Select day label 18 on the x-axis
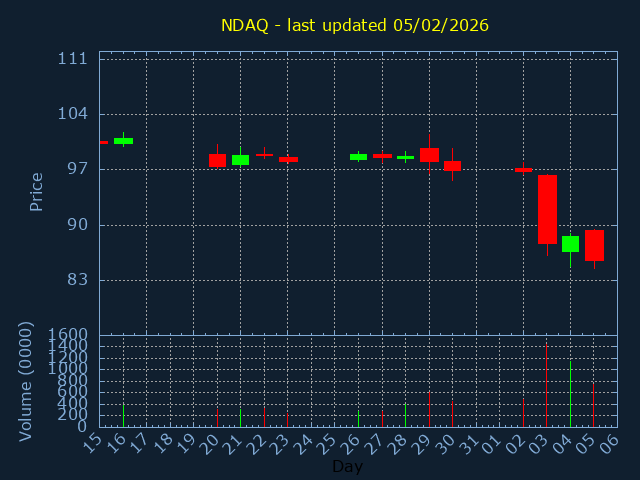Viewport: 640px width, 480px height. (x=163, y=444)
